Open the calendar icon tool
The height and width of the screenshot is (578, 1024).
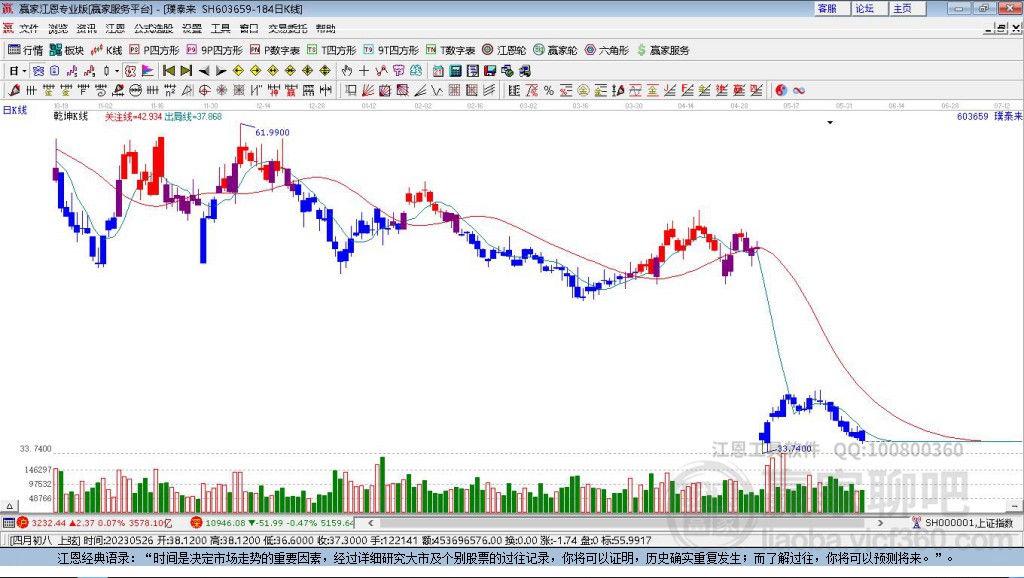pos(438,71)
